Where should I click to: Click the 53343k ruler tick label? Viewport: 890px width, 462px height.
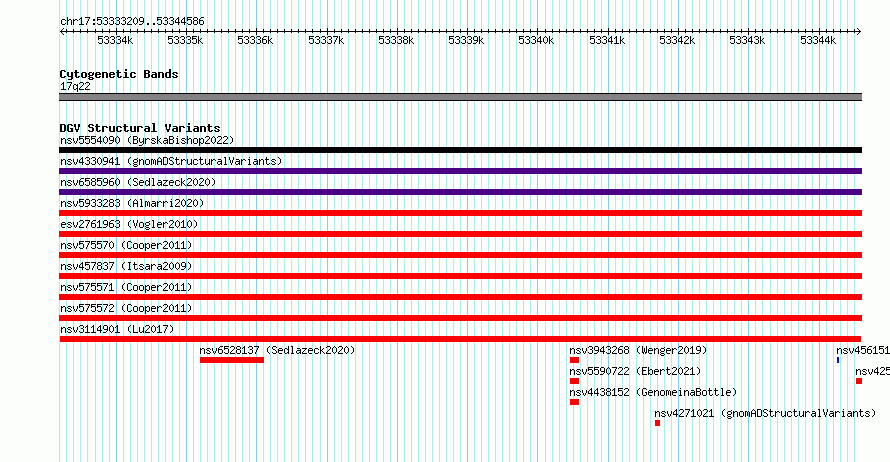point(747,40)
